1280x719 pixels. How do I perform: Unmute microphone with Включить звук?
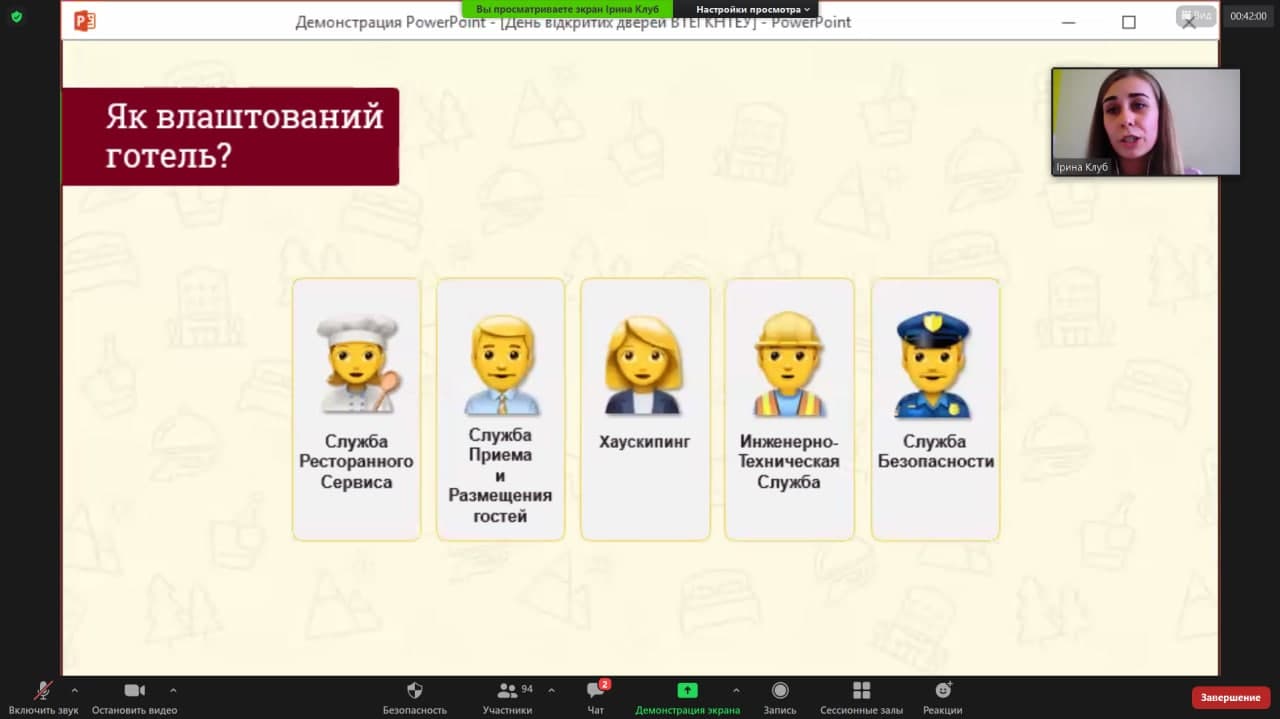43,691
